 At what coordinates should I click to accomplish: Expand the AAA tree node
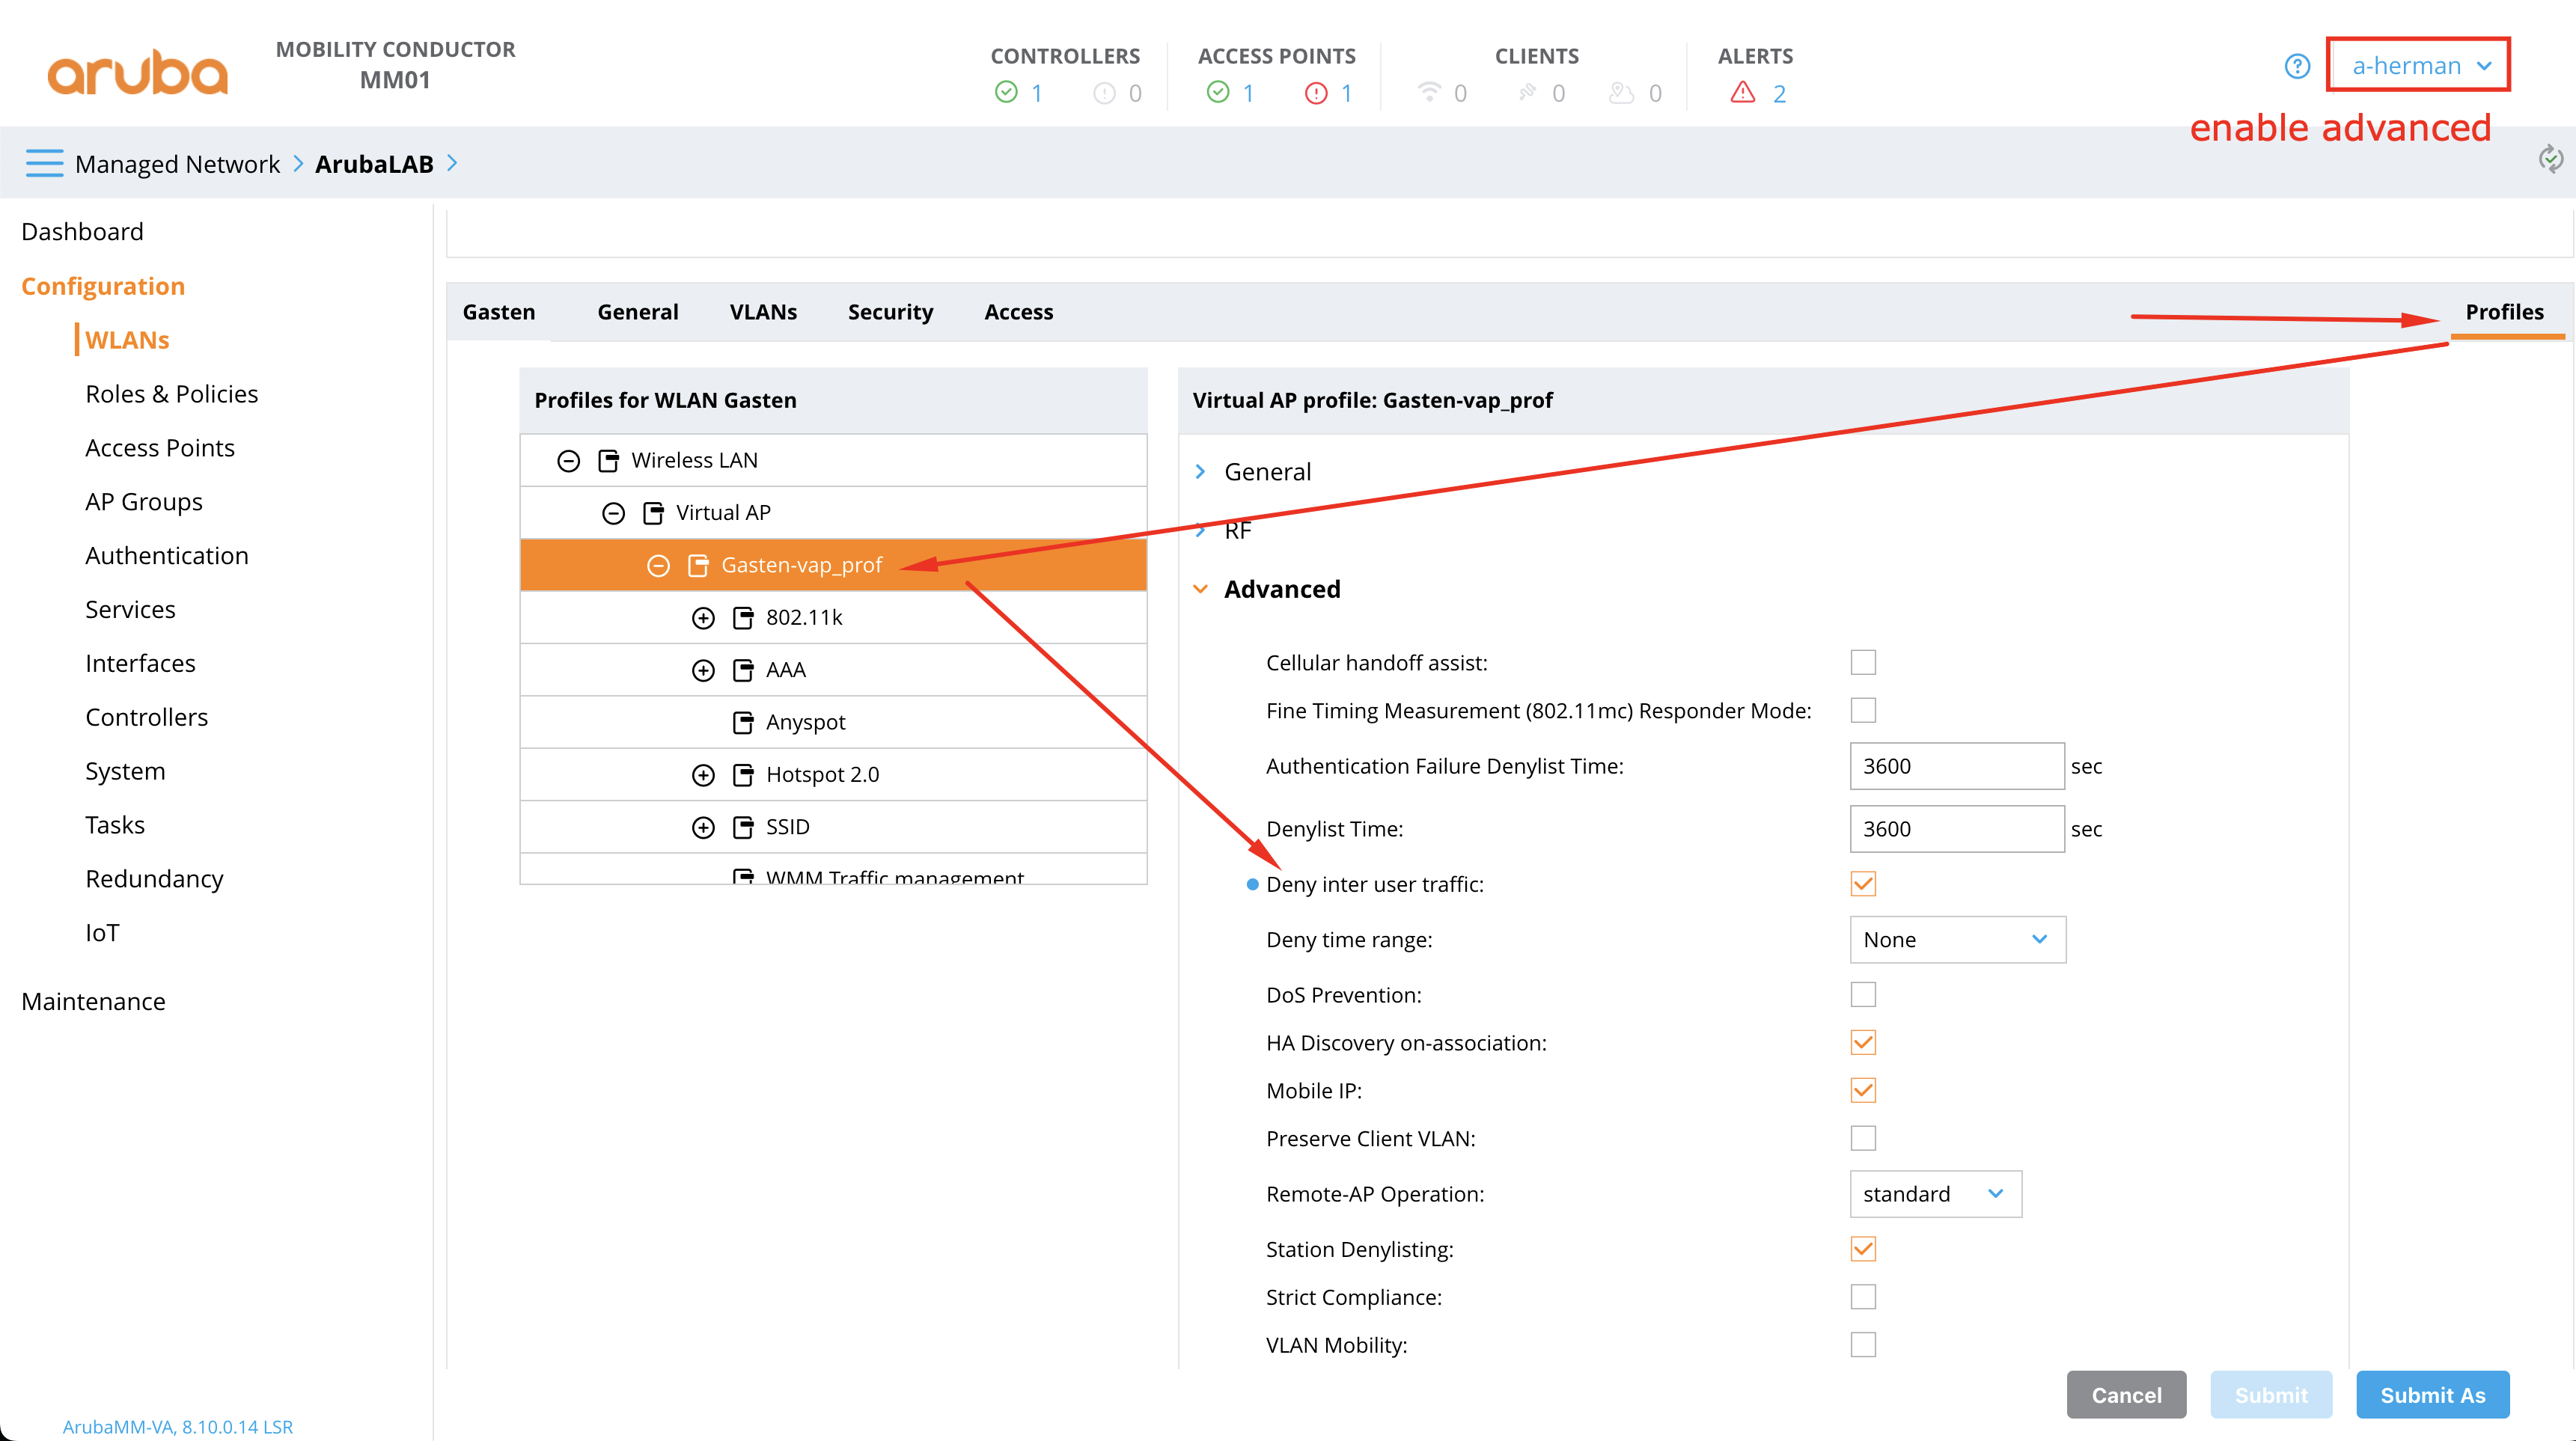pos(703,670)
